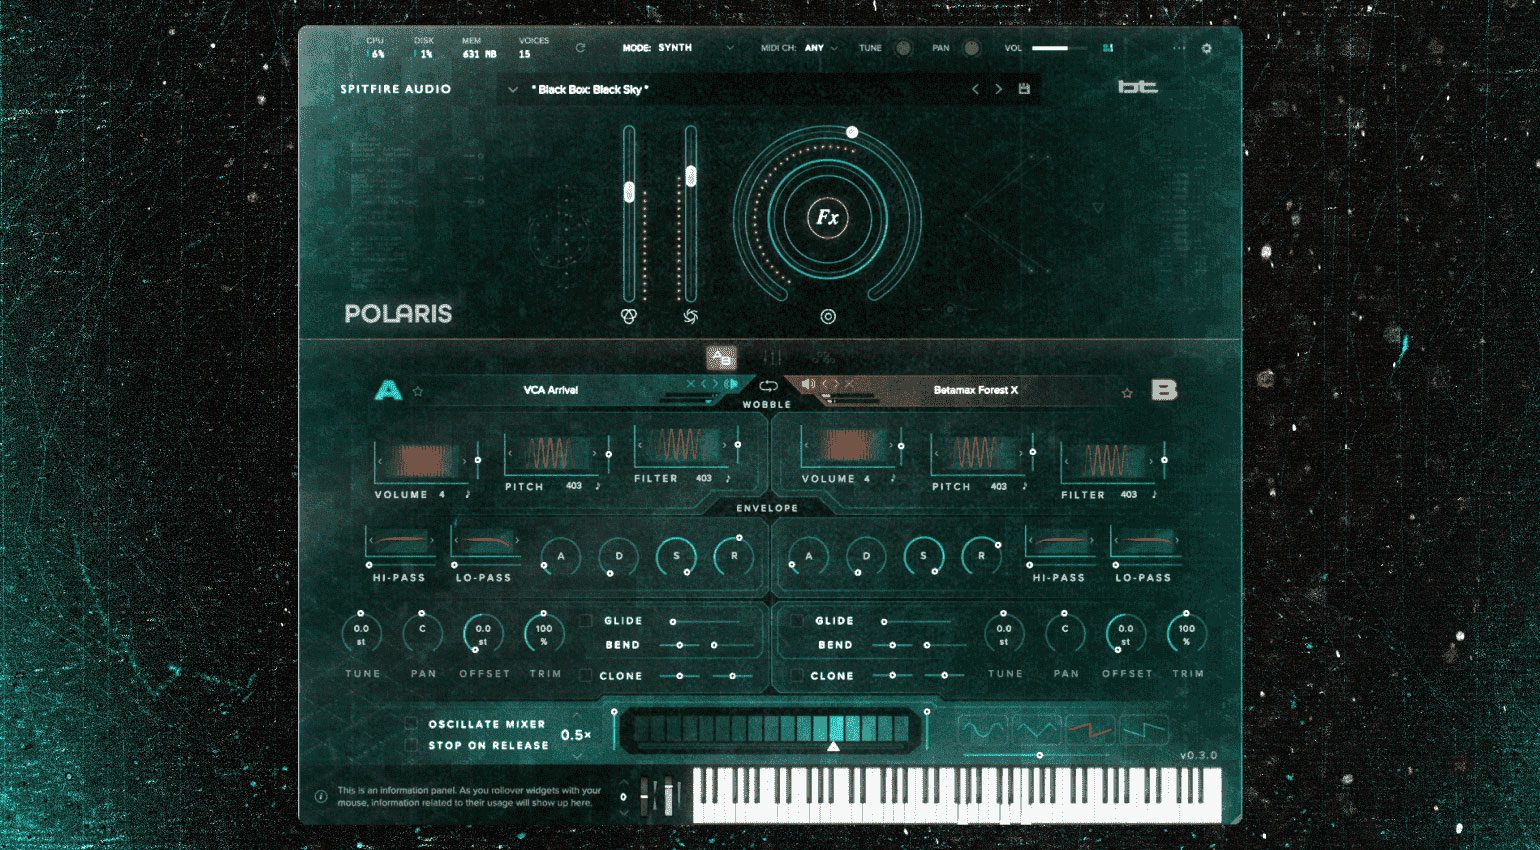The image size is (1540, 850).
Task: Click the bt logo
Action: pos(1138,87)
